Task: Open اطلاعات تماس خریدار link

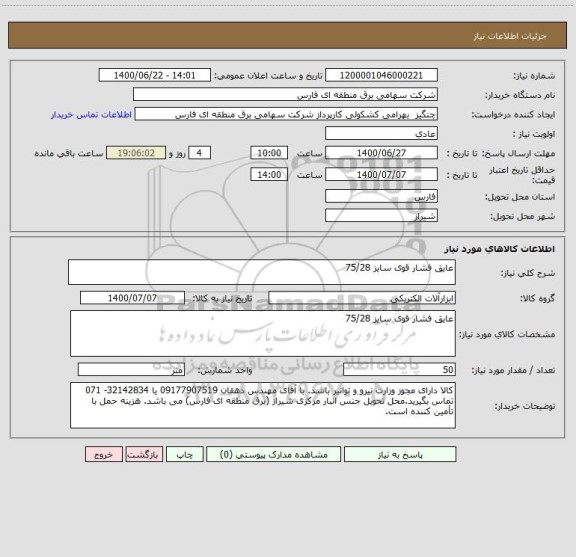Action: click(x=91, y=115)
